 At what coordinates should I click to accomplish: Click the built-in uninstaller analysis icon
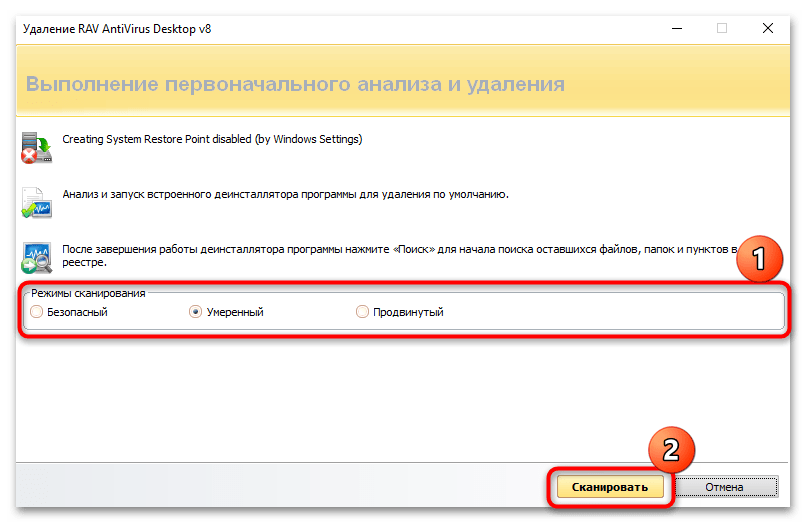pyautogui.click(x=36, y=203)
